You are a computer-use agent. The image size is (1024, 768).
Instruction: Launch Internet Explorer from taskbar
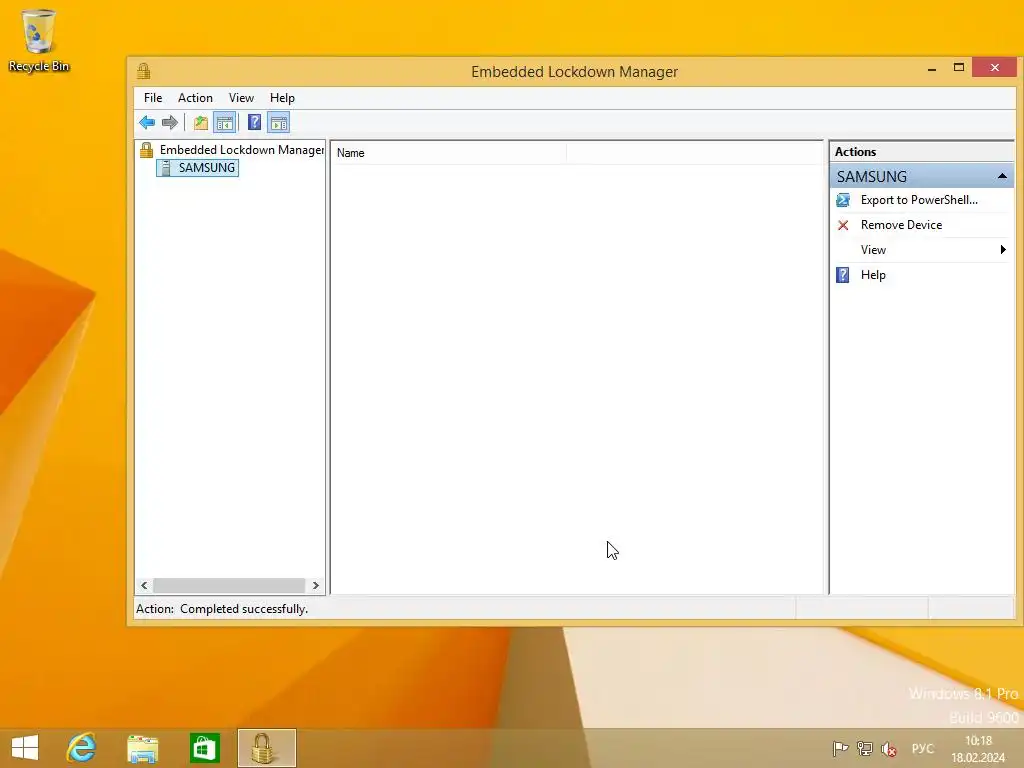82,748
